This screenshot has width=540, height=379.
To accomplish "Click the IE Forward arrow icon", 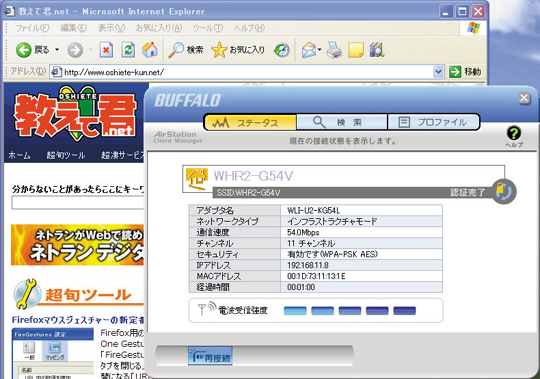I will (75, 50).
